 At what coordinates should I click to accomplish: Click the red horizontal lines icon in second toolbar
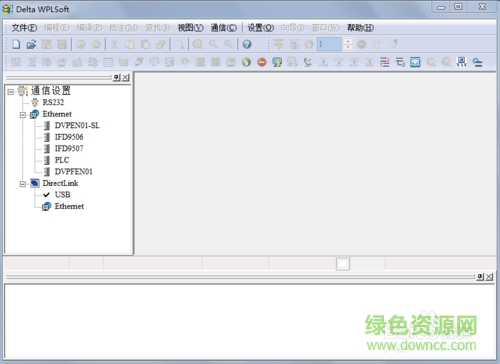click(385, 62)
